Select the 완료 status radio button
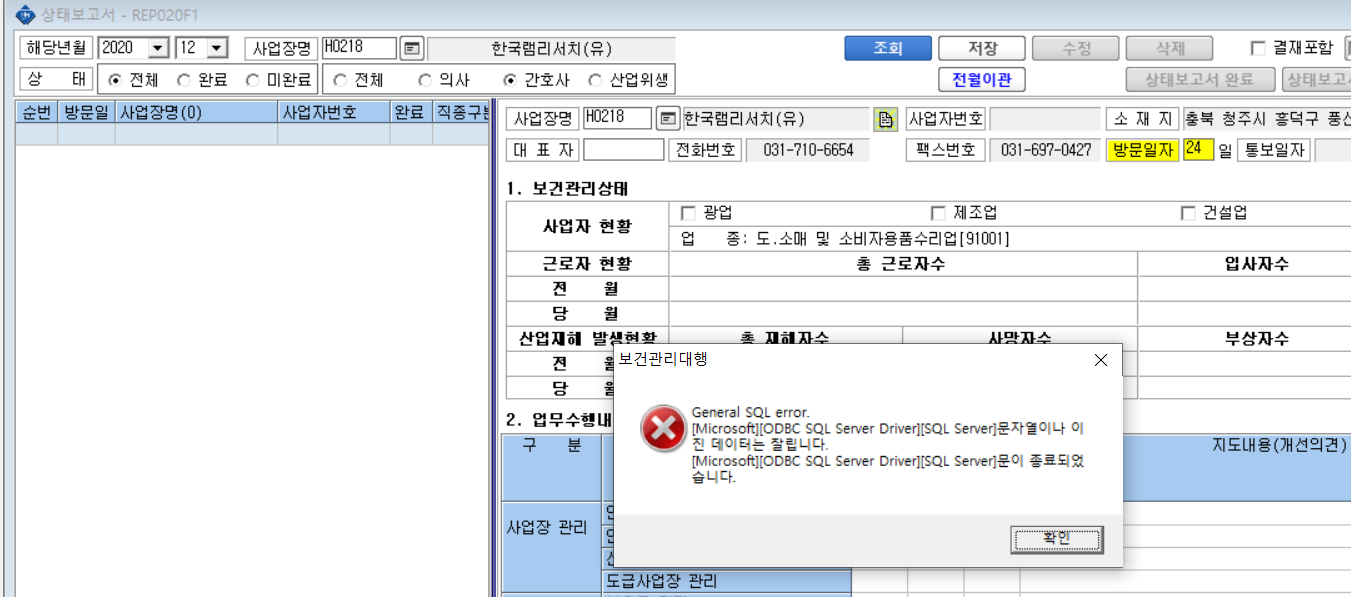This screenshot has height=597, width=1351. pos(184,80)
